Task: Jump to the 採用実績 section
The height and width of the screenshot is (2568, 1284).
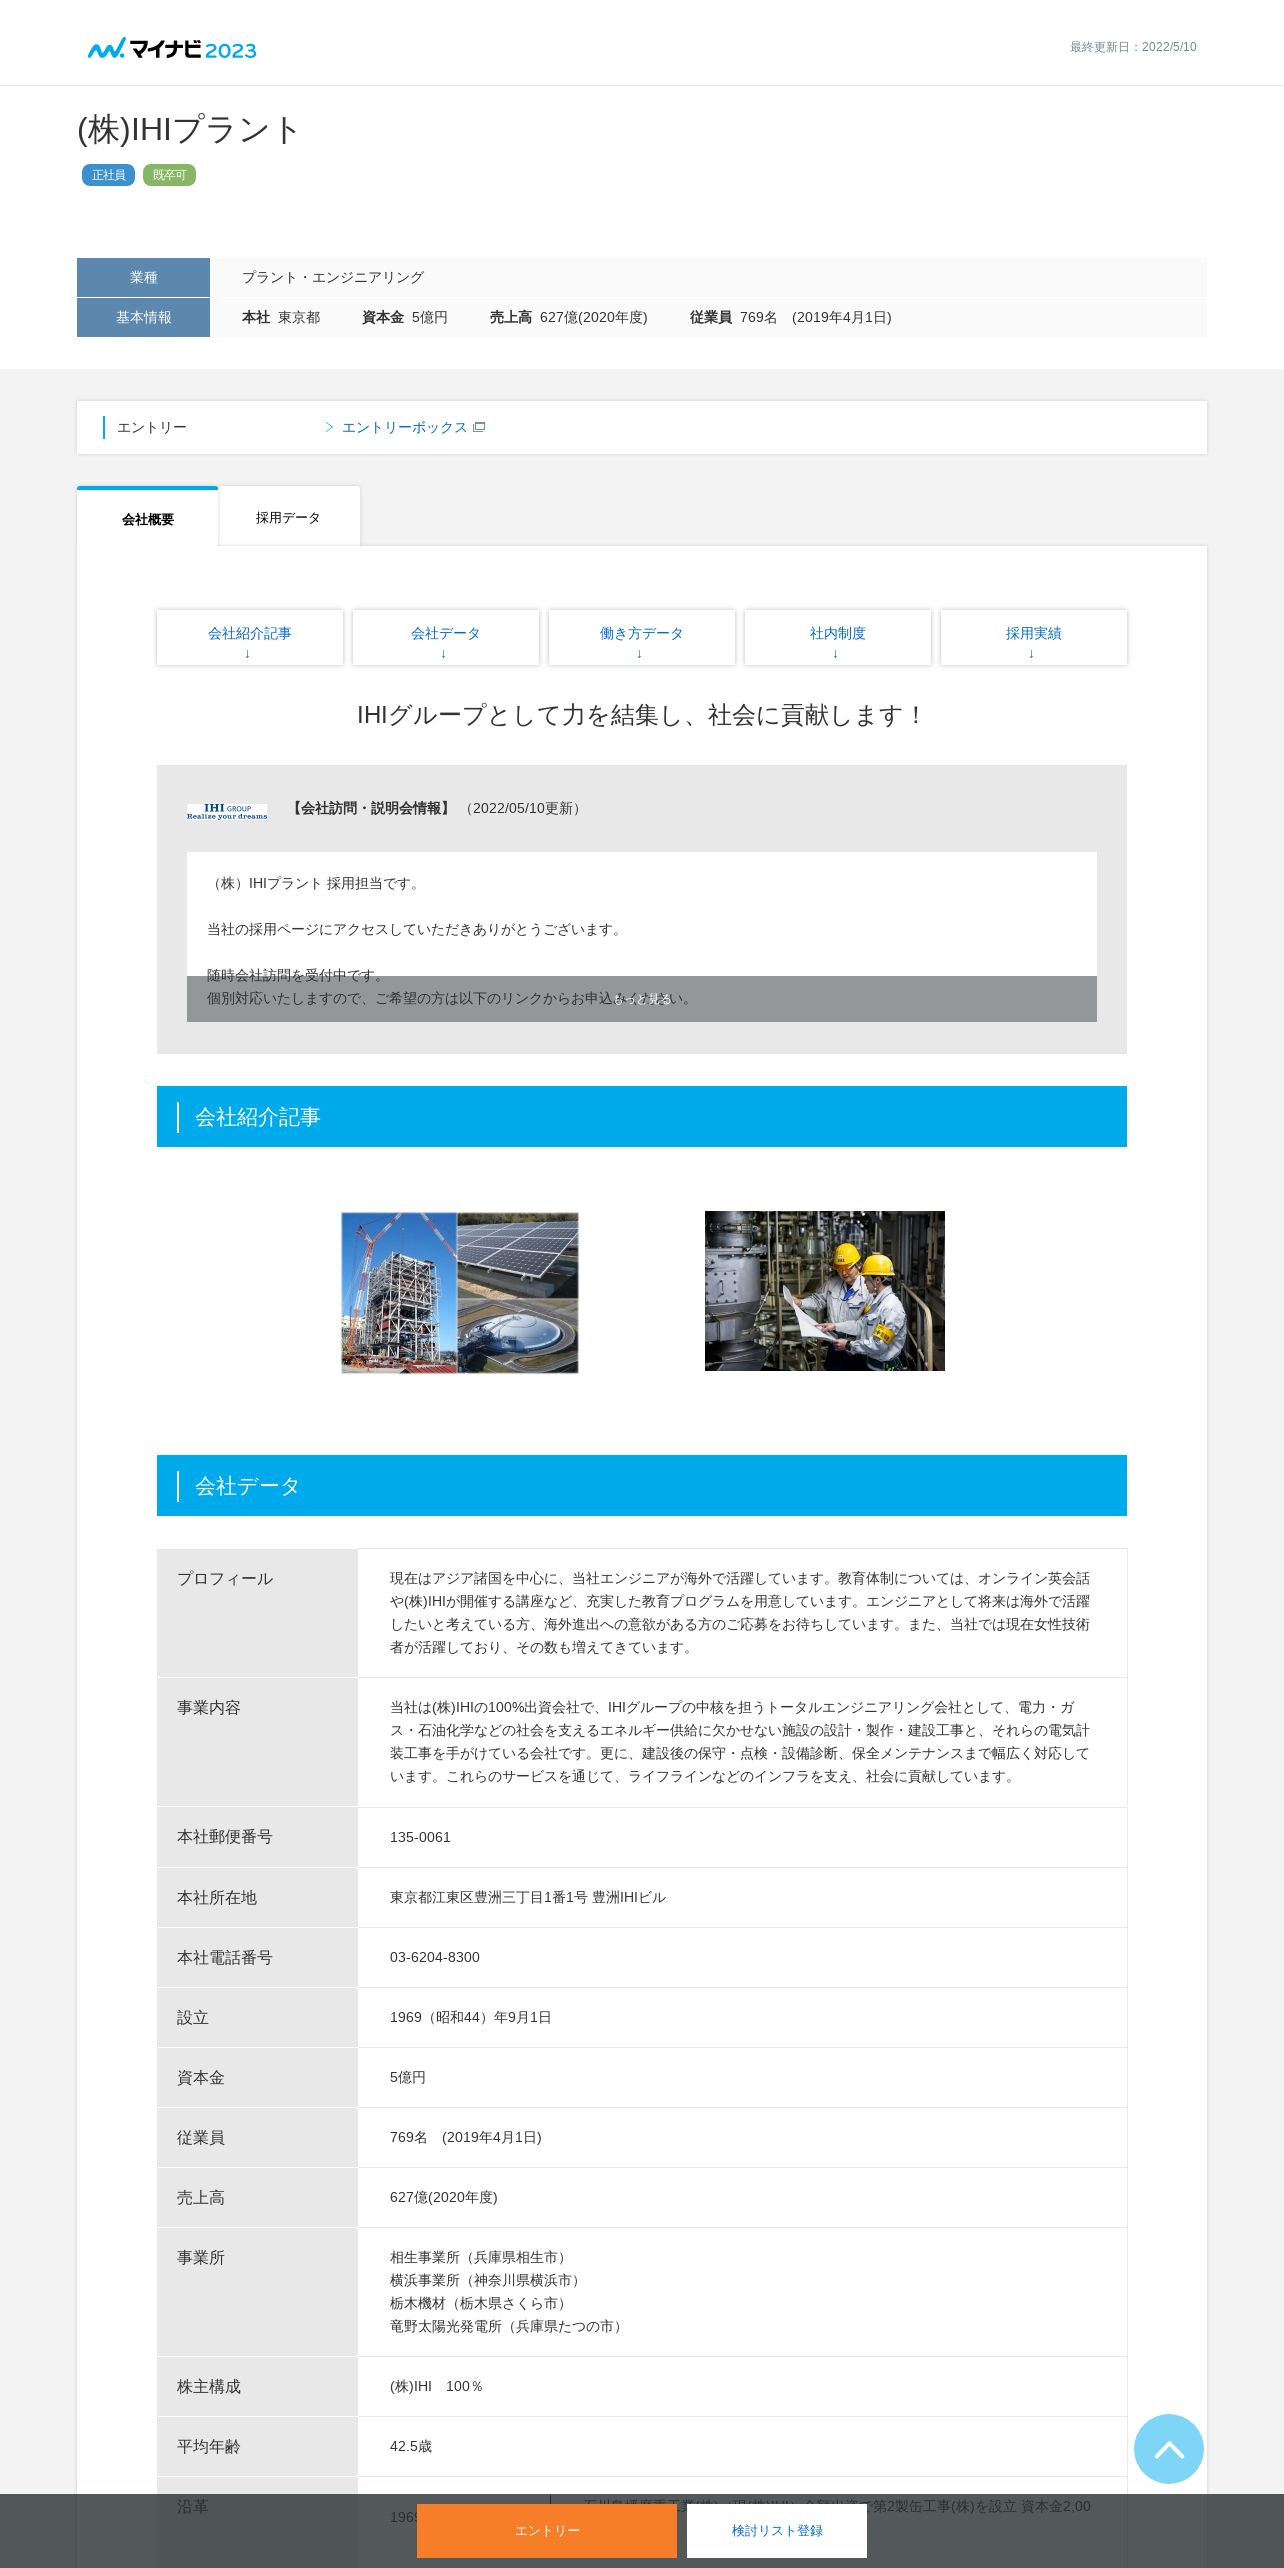Action: 1034,638
